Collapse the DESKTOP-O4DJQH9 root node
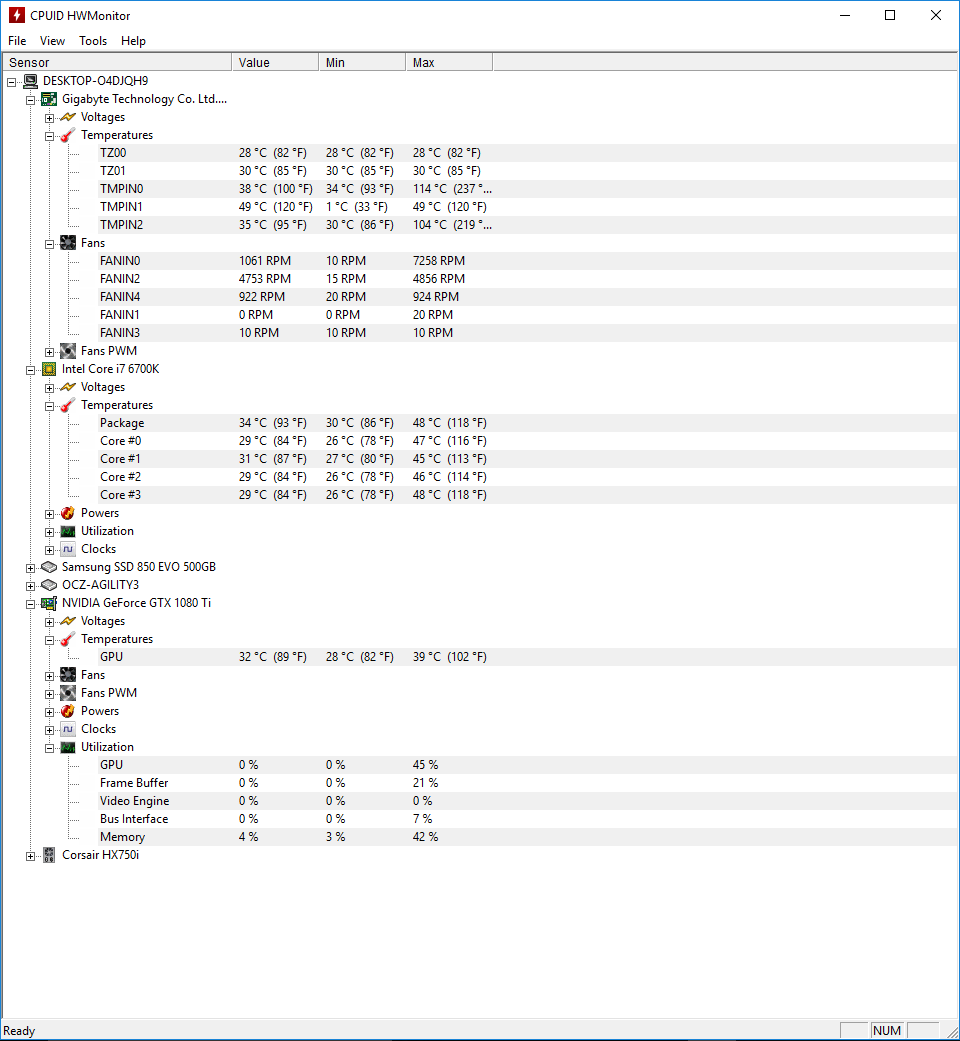Image resolution: width=960 pixels, height=1041 pixels. [12, 82]
